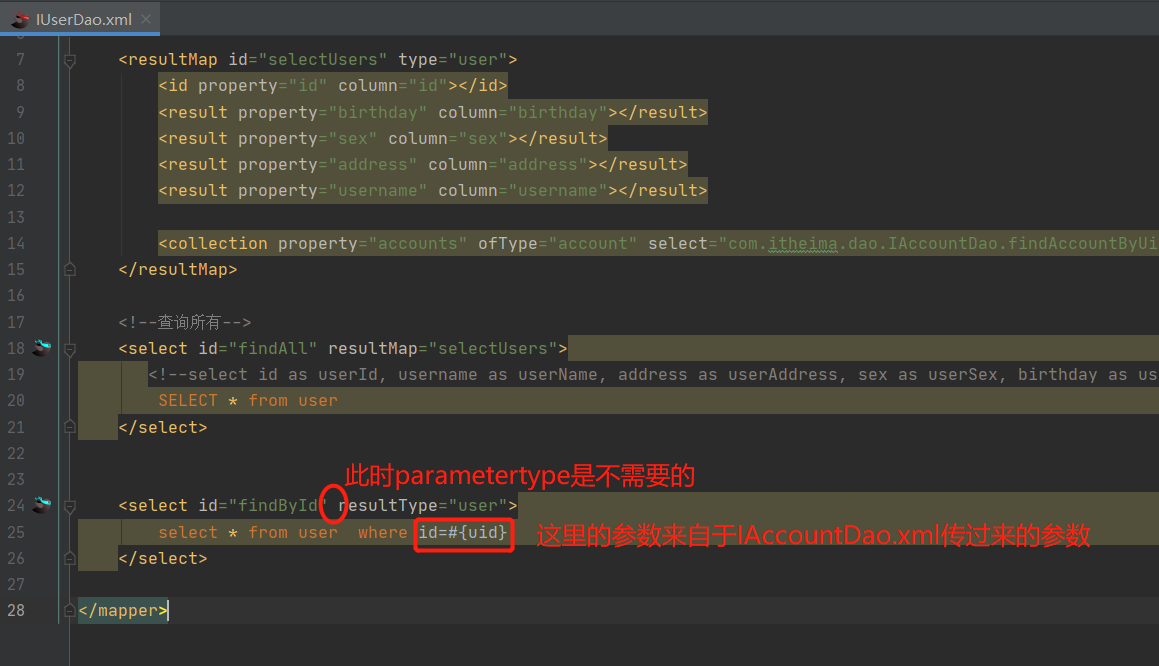Select the IUserDao.xml editor tab
The width and height of the screenshot is (1159, 666).
(x=80, y=19)
